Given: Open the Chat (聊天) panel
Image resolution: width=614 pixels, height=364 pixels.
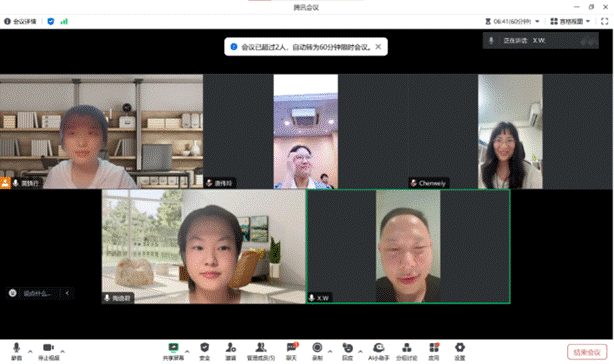Looking at the screenshot, I should click(291, 351).
